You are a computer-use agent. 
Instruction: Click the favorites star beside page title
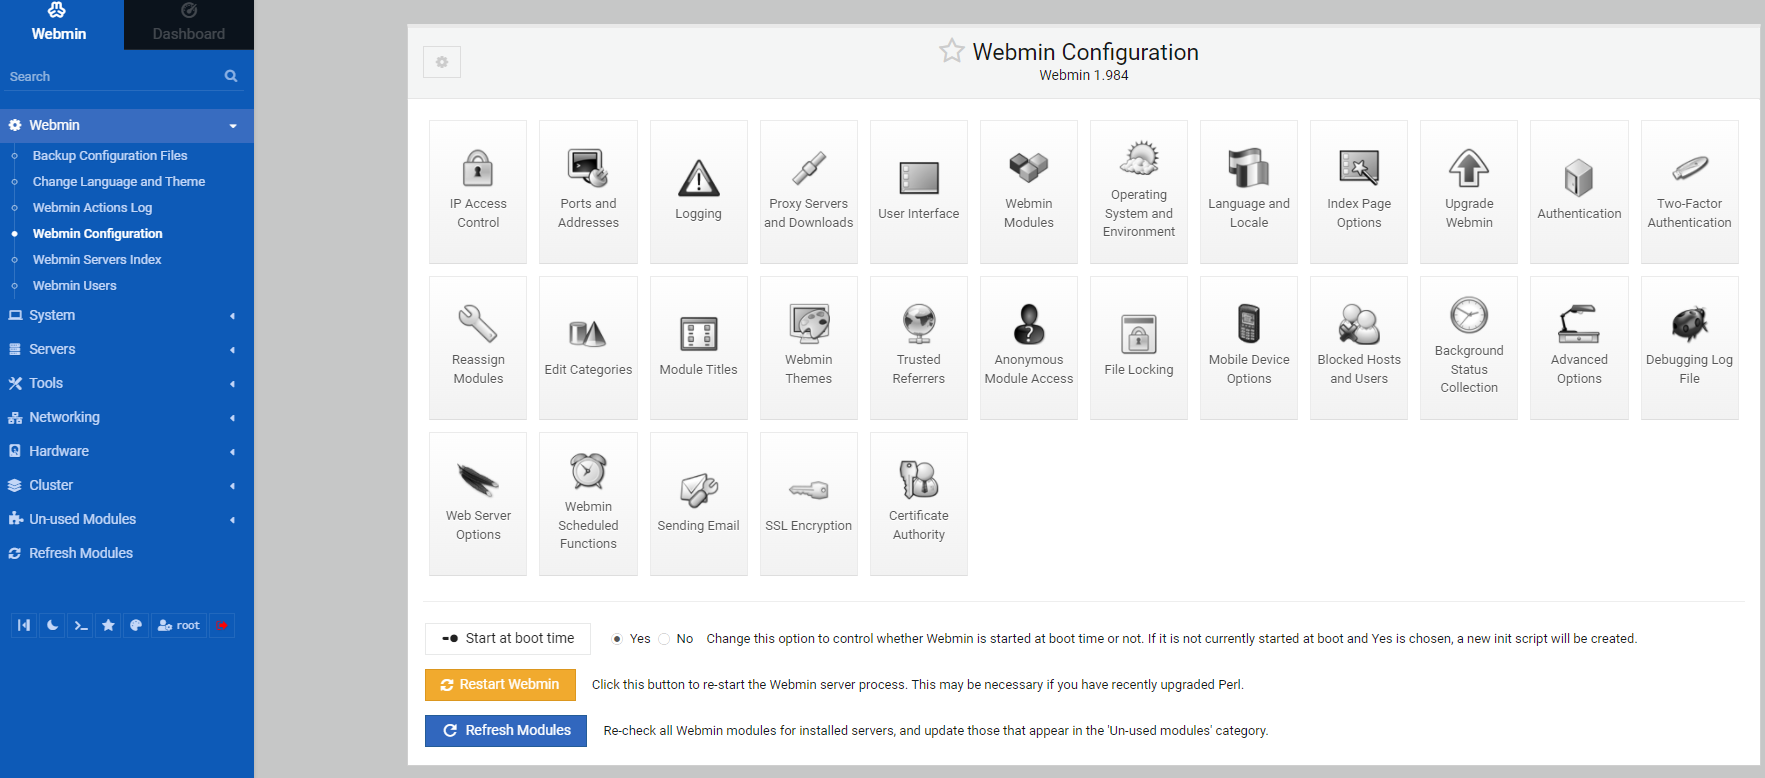click(x=951, y=51)
